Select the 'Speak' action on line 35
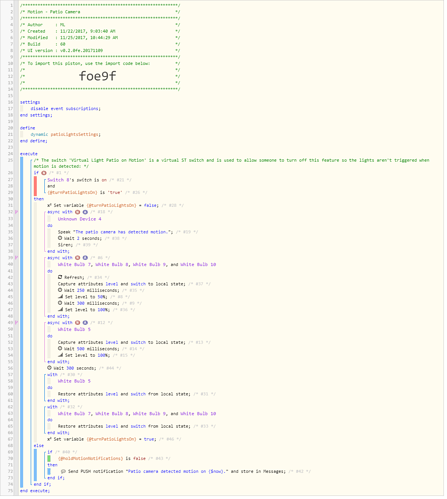 [x=115, y=232]
